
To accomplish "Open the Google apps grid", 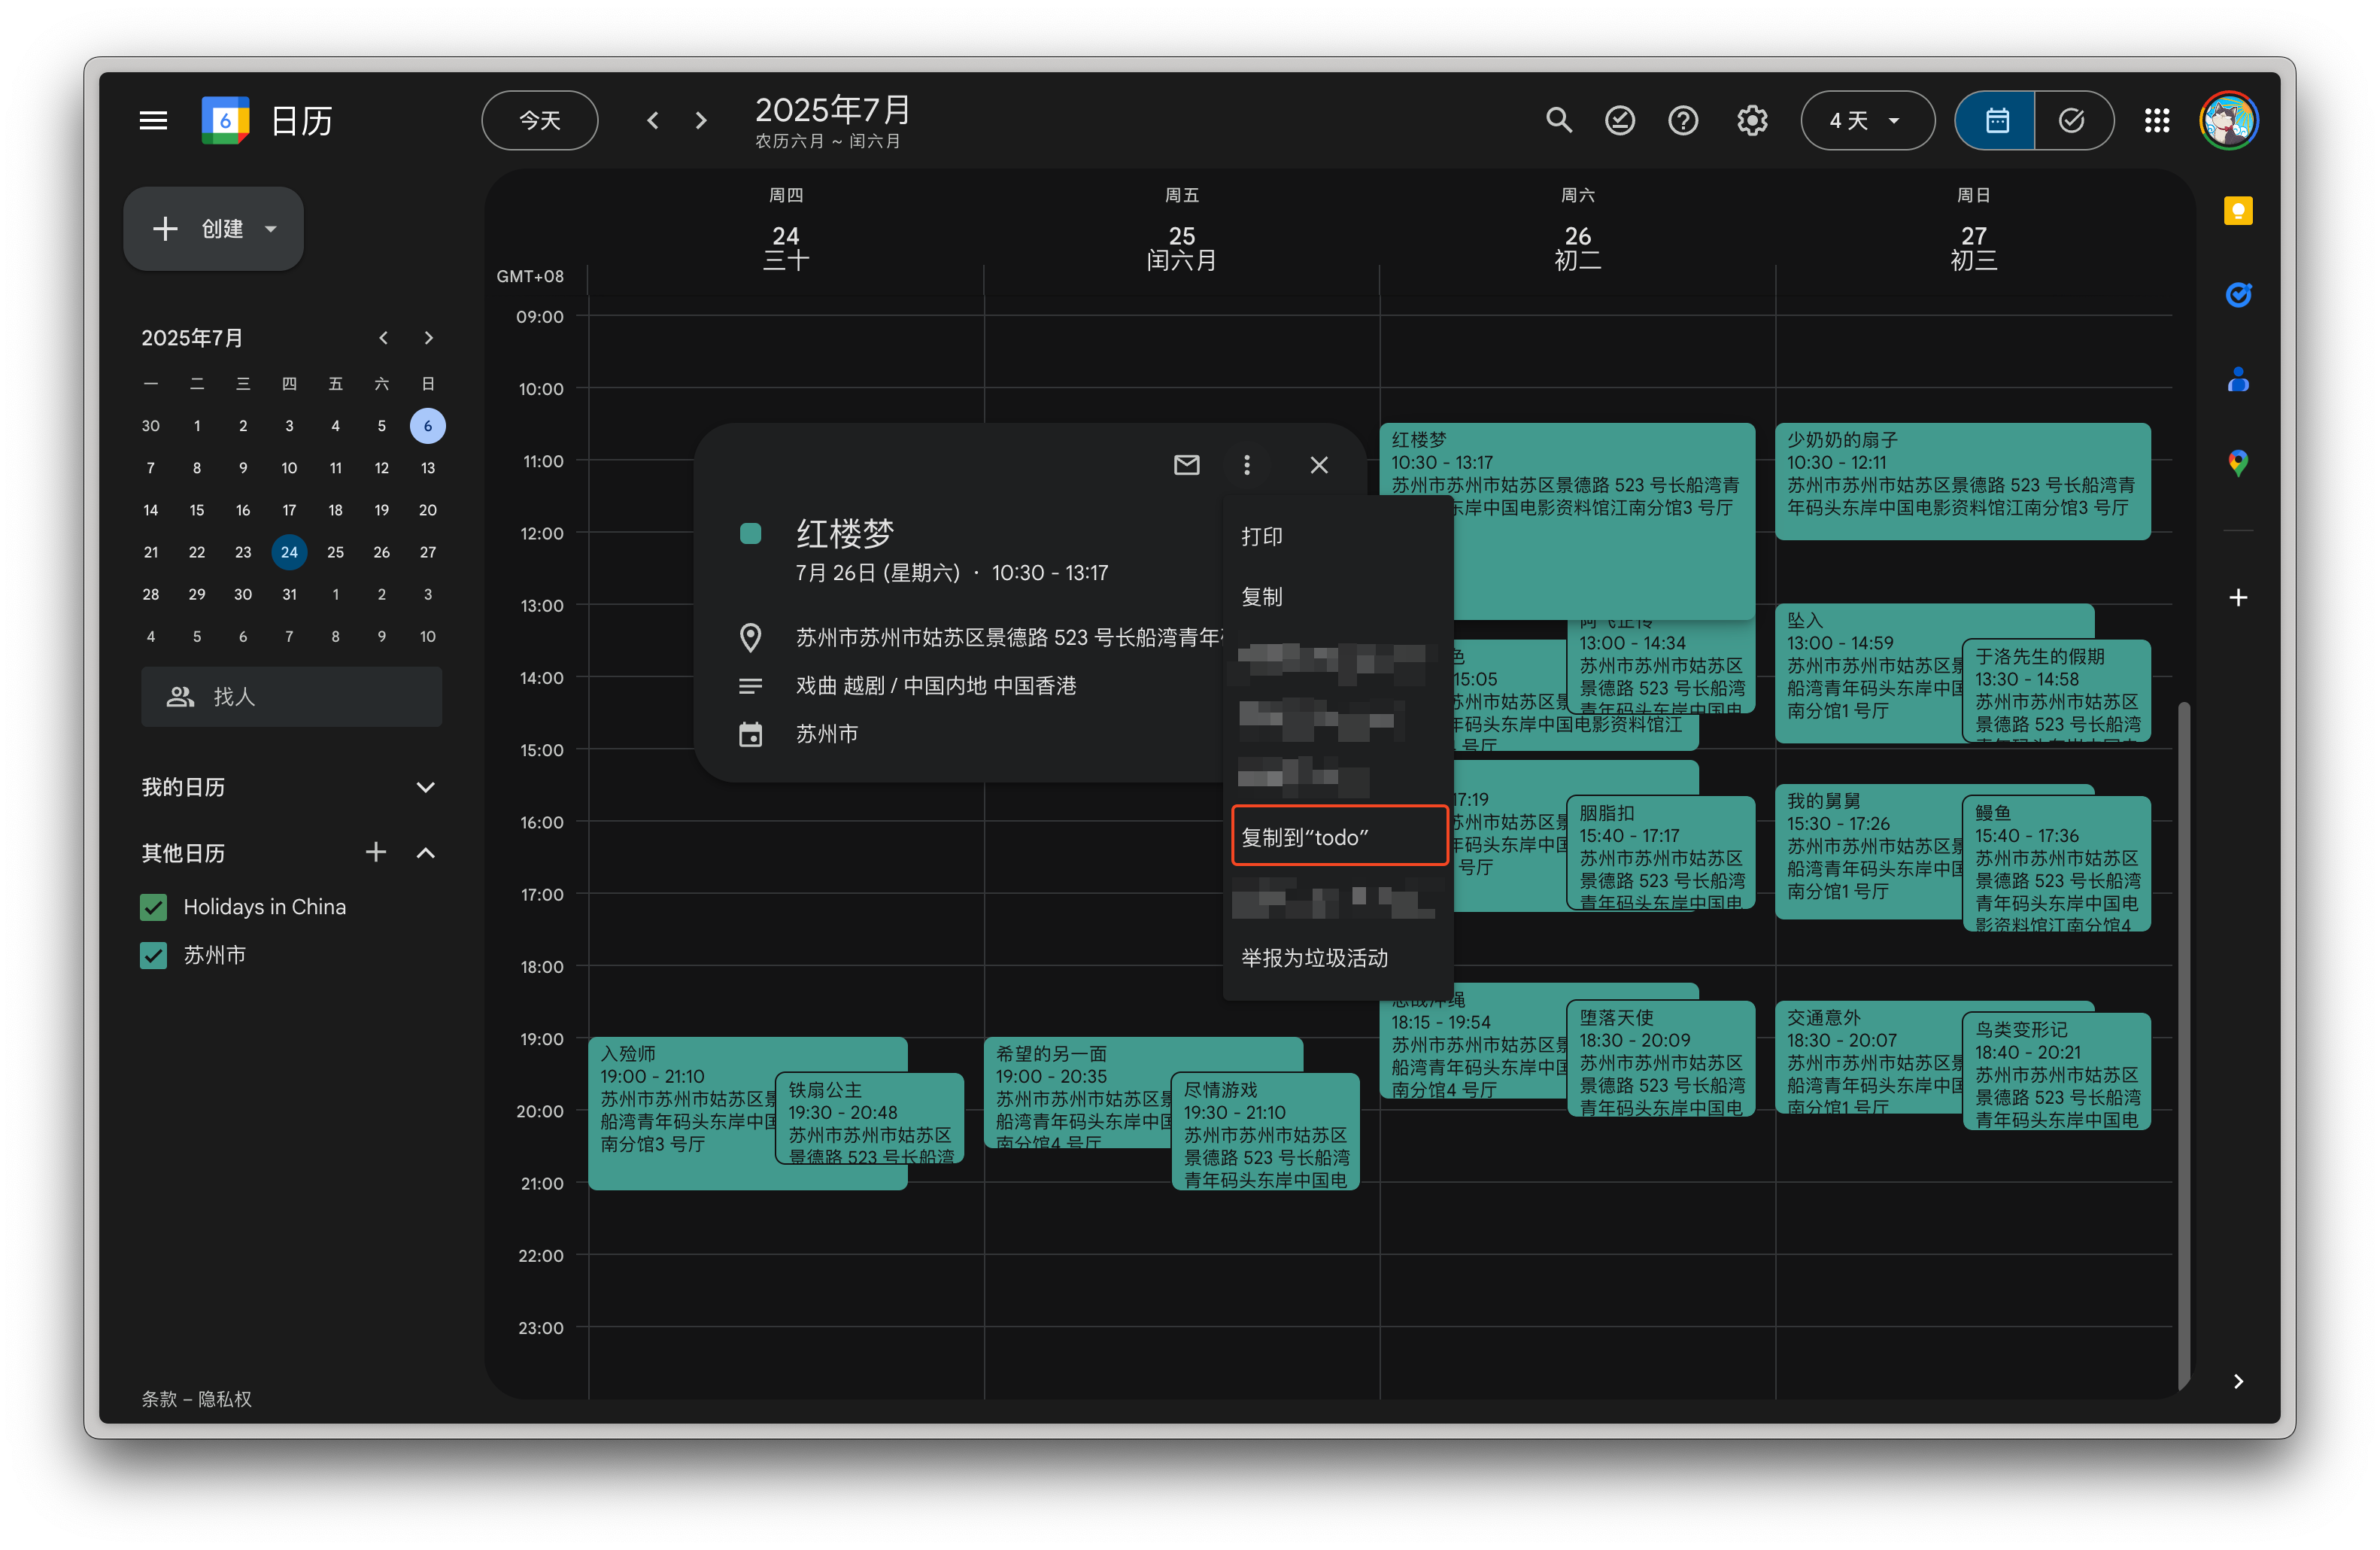I will [2156, 121].
